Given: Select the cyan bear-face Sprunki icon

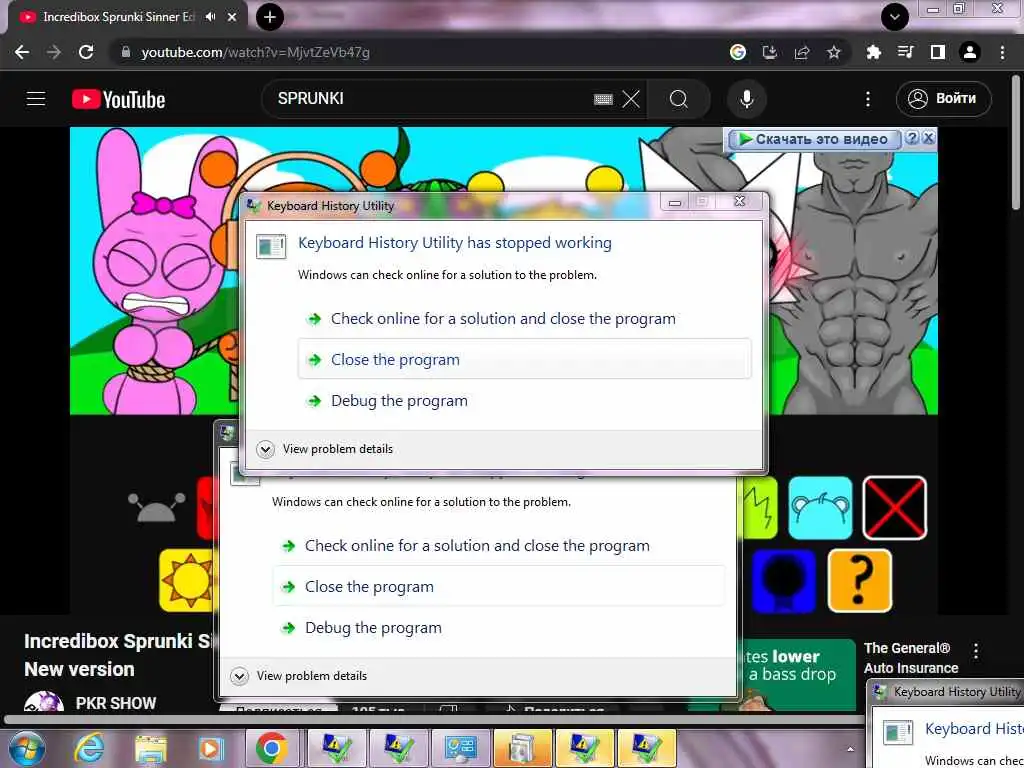Looking at the screenshot, I should pyautogui.click(x=820, y=508).
